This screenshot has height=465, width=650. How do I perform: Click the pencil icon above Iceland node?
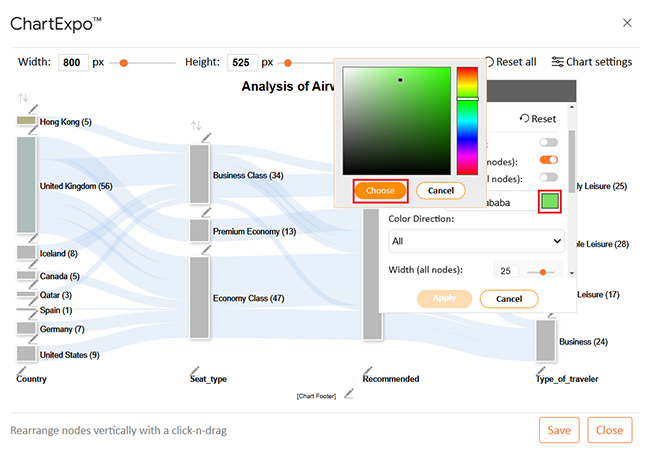tap(33, 238)
